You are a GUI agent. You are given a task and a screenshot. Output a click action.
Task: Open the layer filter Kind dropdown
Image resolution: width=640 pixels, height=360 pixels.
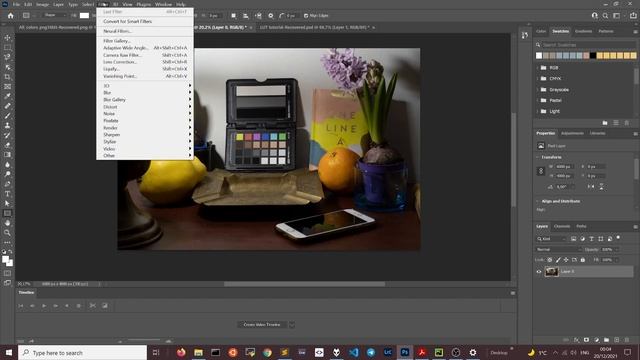(551, 239)
